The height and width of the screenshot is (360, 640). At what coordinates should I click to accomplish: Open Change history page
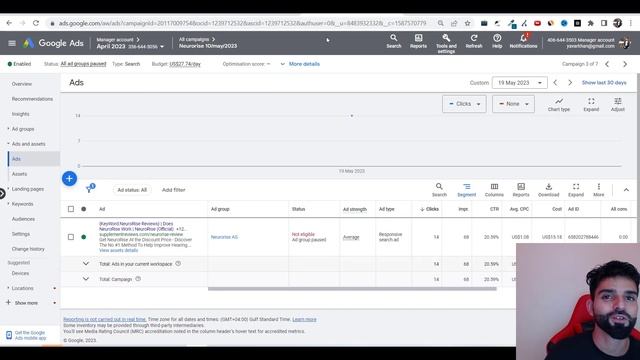[28, 249]
